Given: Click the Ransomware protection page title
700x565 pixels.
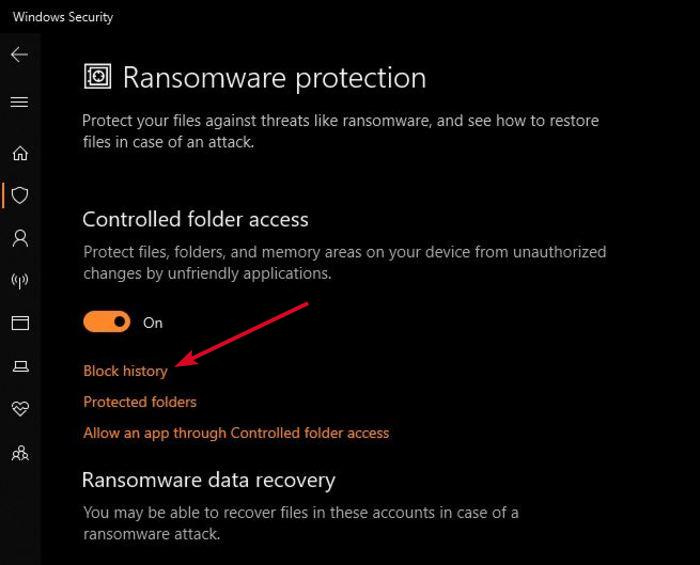Looking at the screenshot, I should point(274,77).
